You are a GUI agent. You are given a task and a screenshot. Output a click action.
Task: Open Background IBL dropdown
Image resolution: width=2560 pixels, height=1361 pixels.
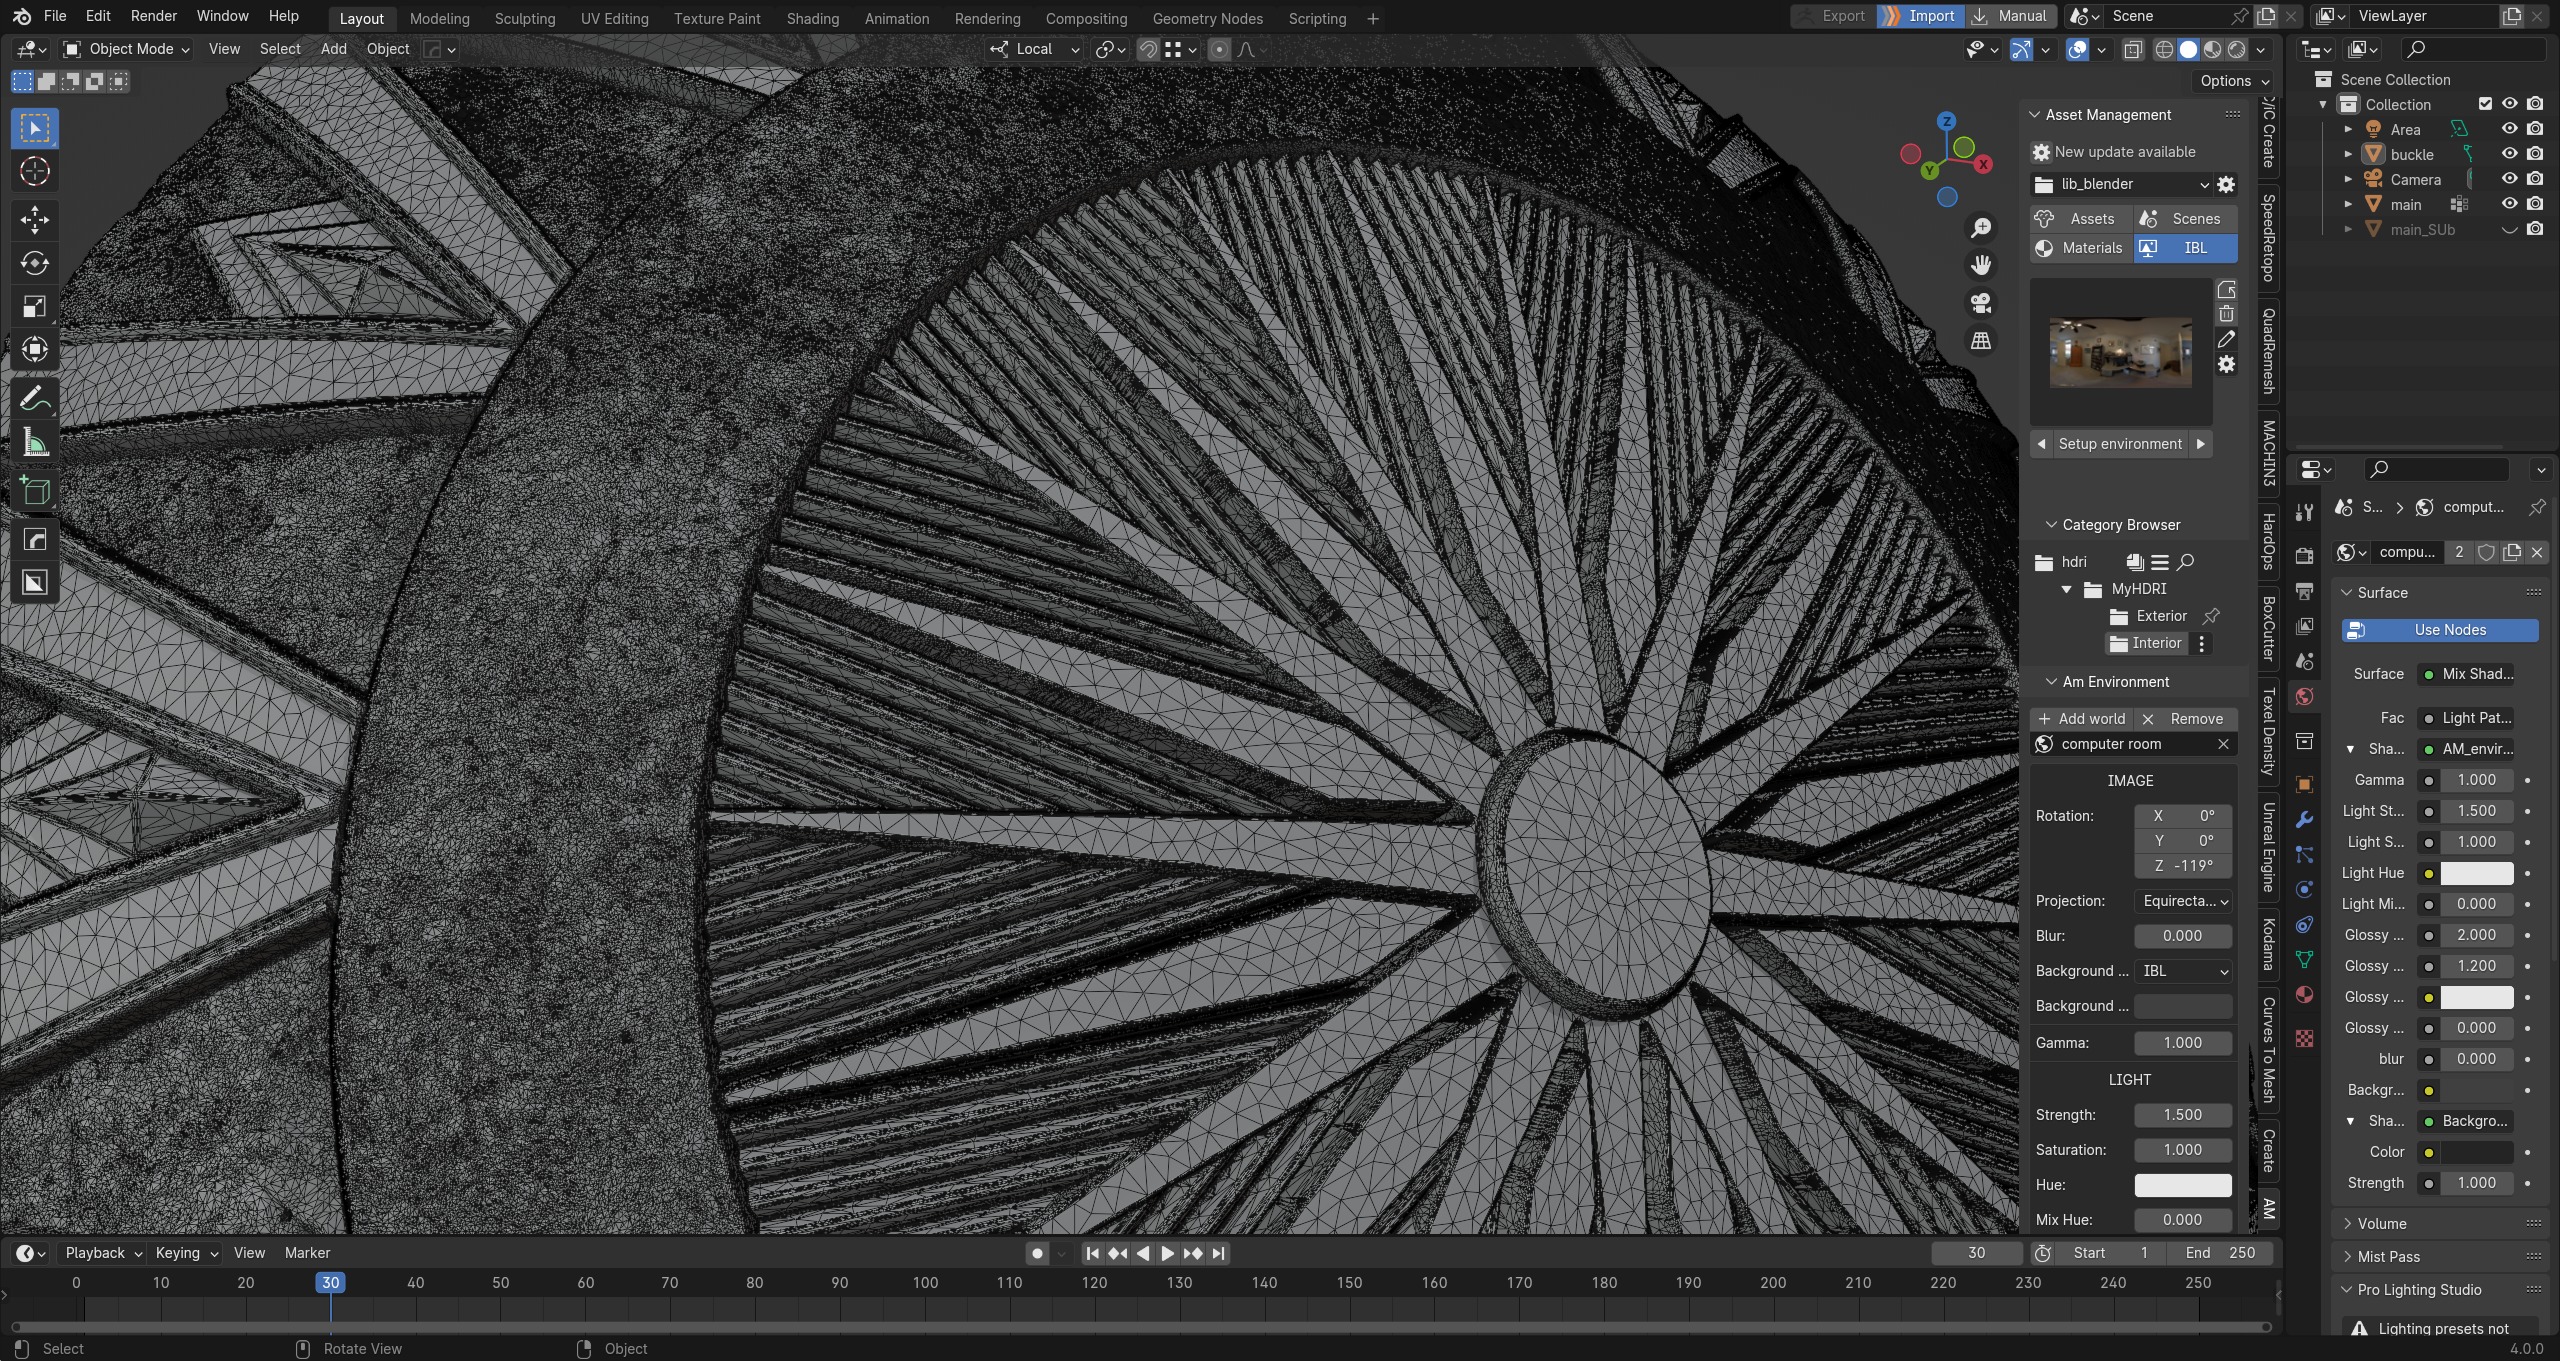(2183, 972)
